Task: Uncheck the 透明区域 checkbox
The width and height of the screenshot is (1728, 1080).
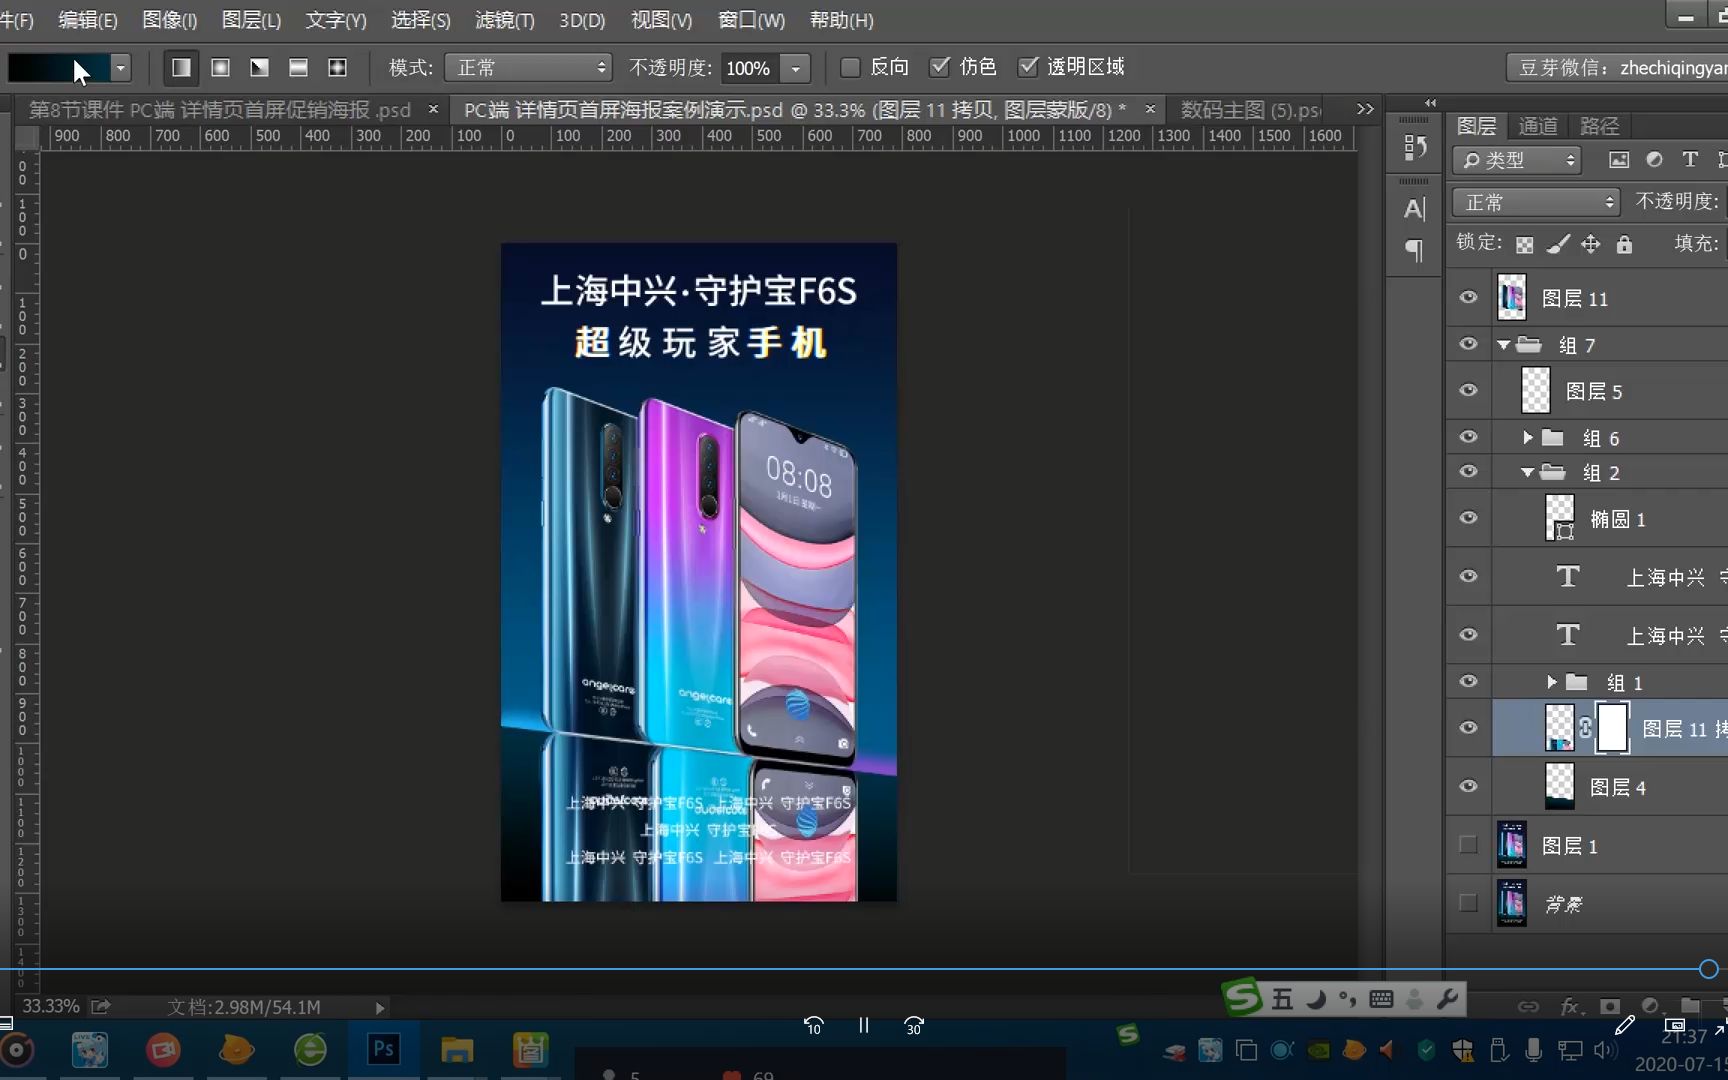Action: point(1027,67)
